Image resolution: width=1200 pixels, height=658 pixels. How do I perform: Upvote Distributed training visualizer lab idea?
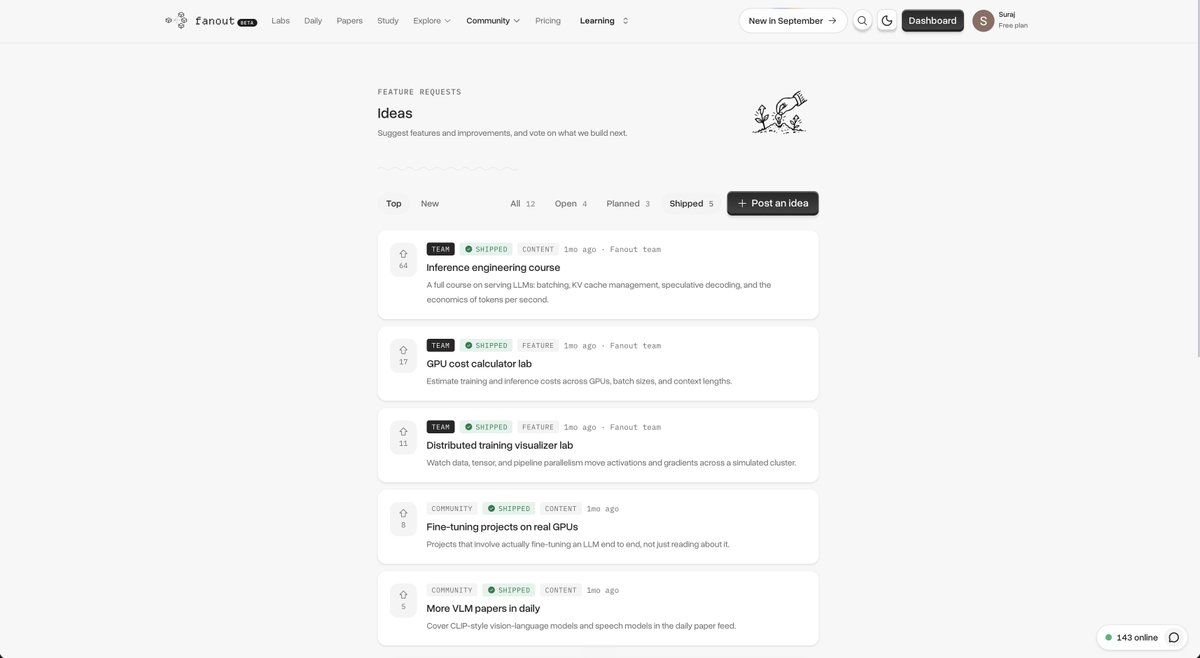[403, 437]
